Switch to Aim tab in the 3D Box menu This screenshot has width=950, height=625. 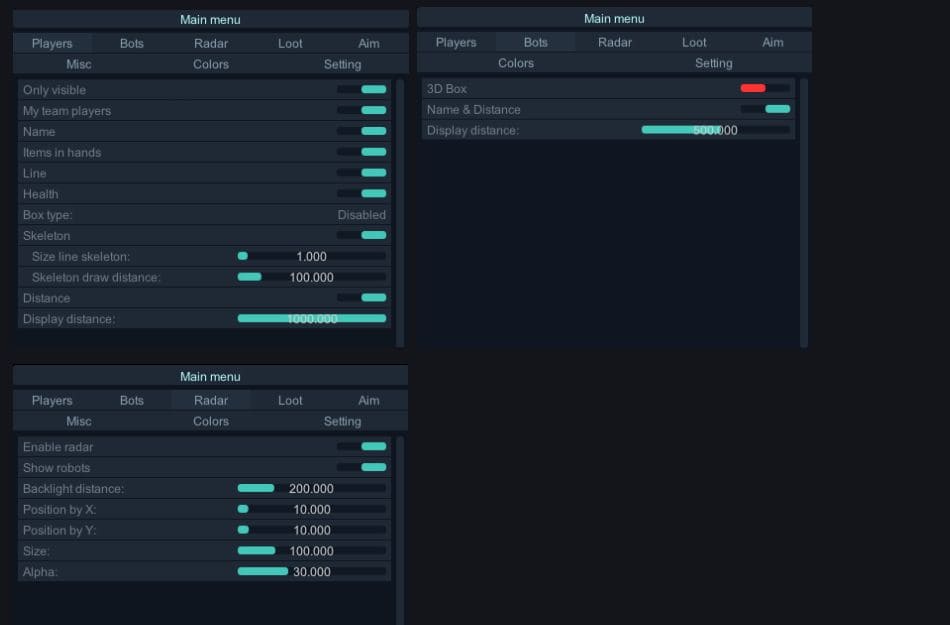click(x=773, y=42)
